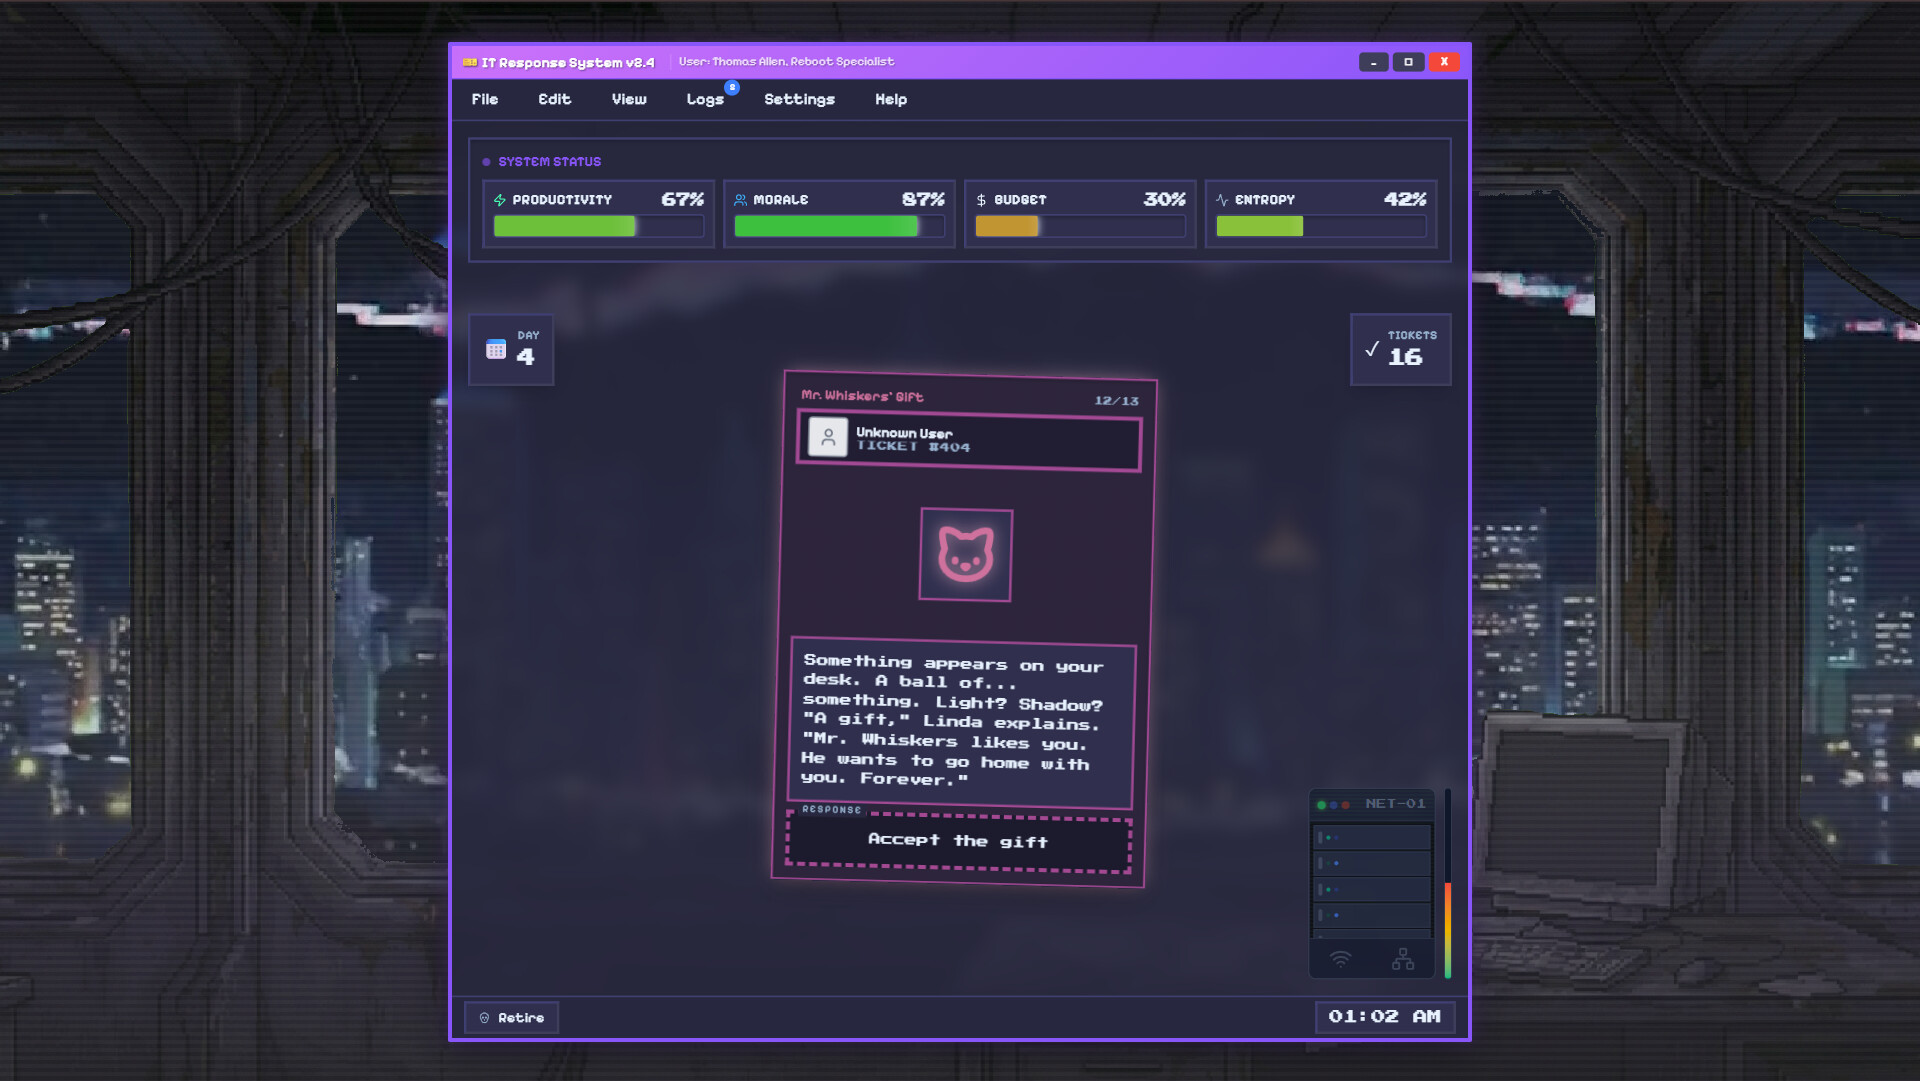Toggle the red status light on NET-01
This screenshot has width=1920, height=1081.
click(x=1346, y=805)
